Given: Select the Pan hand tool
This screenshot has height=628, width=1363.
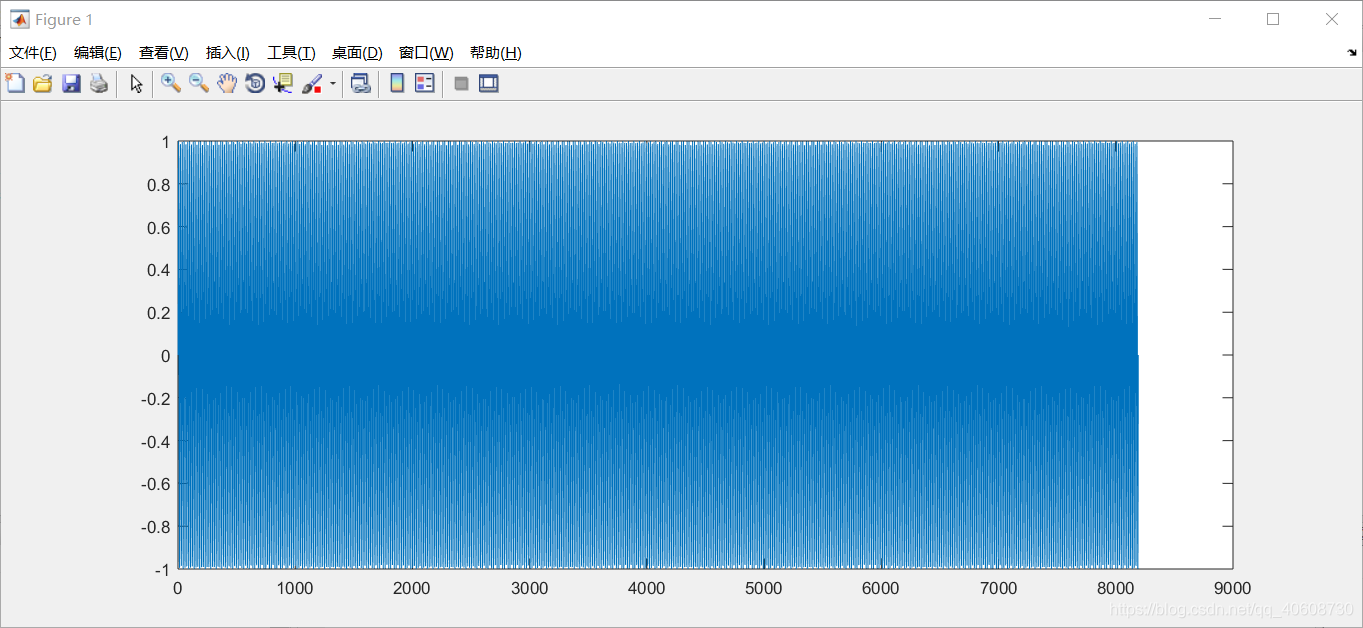Looking at the screenshot, I should pyautogui.click(x=227, y=83).
